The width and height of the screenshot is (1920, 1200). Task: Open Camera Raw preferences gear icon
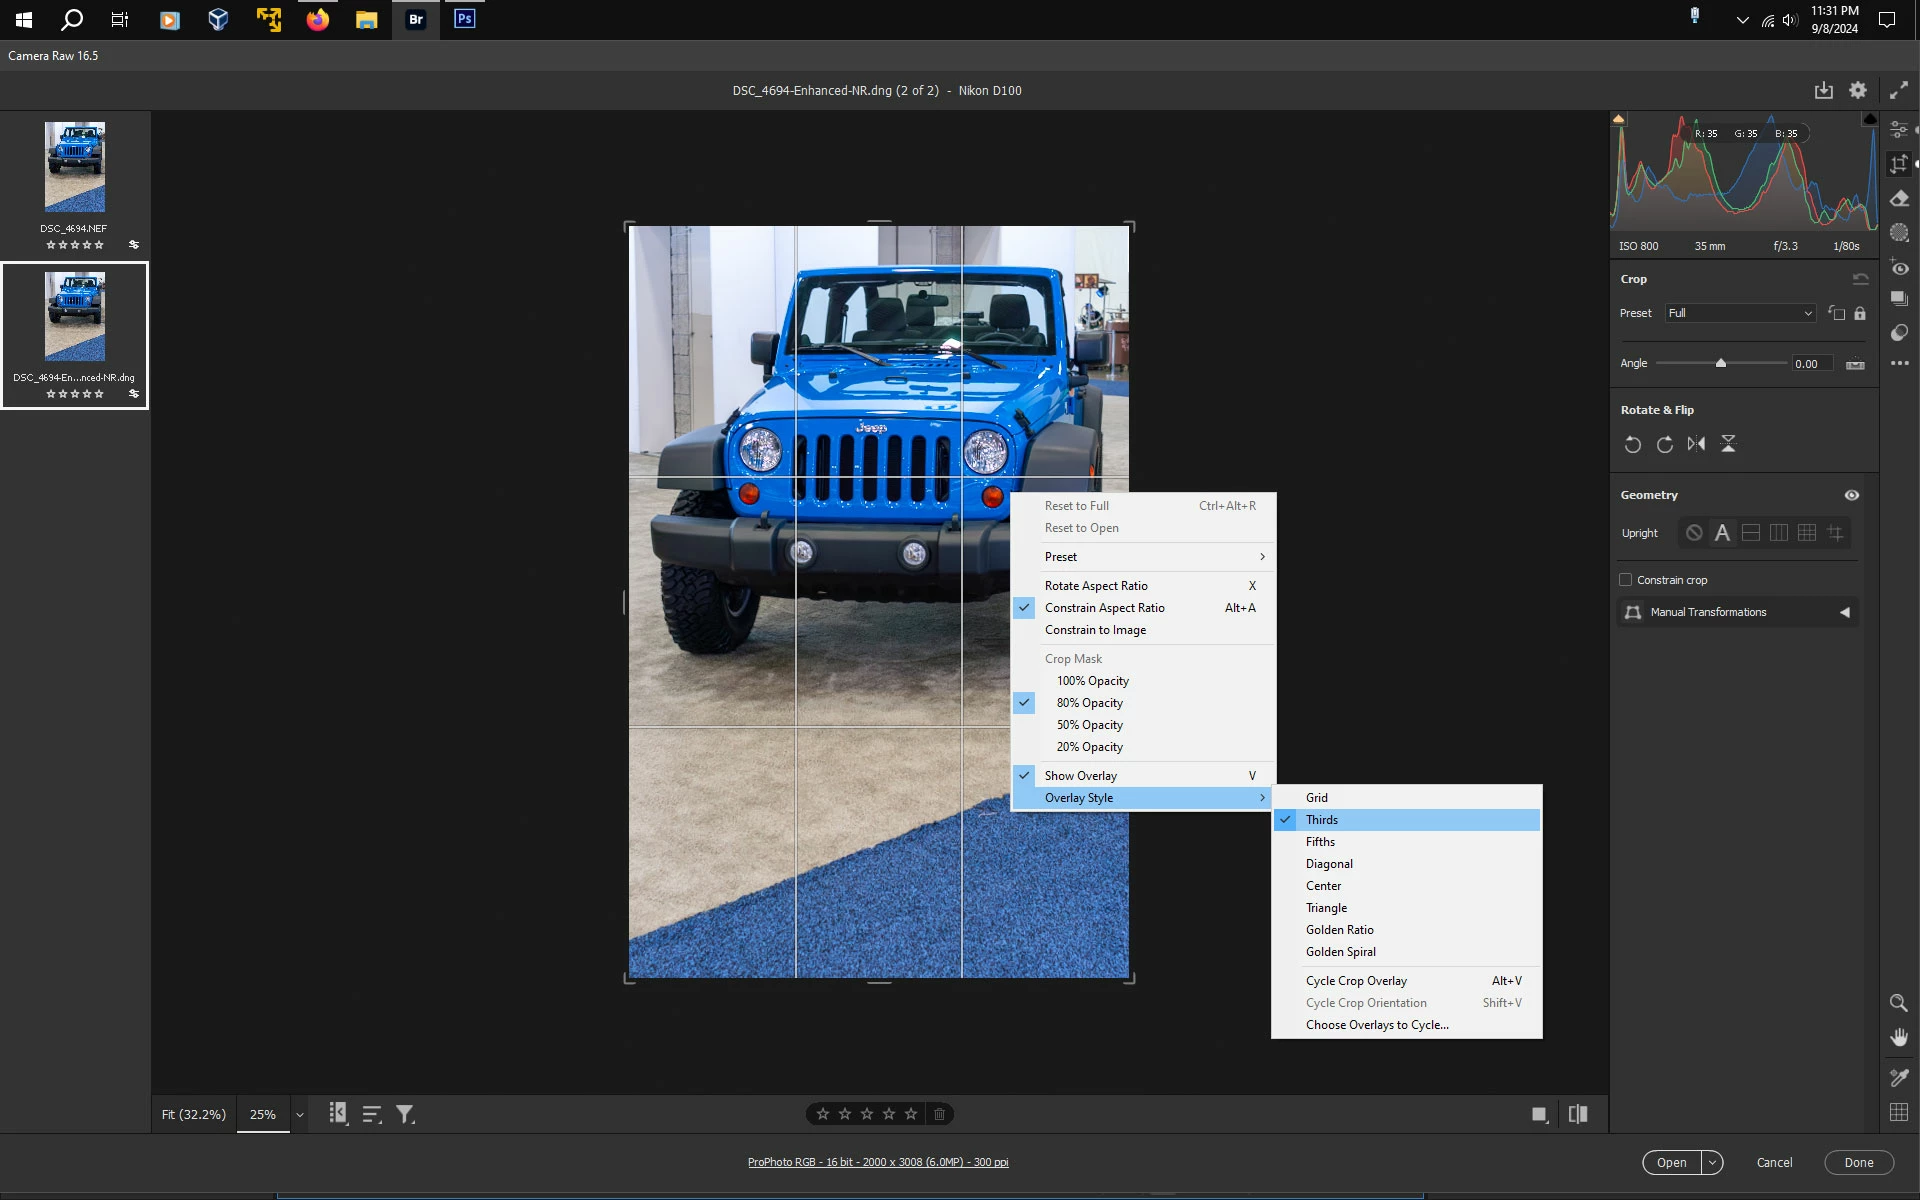click(1857, 90)
